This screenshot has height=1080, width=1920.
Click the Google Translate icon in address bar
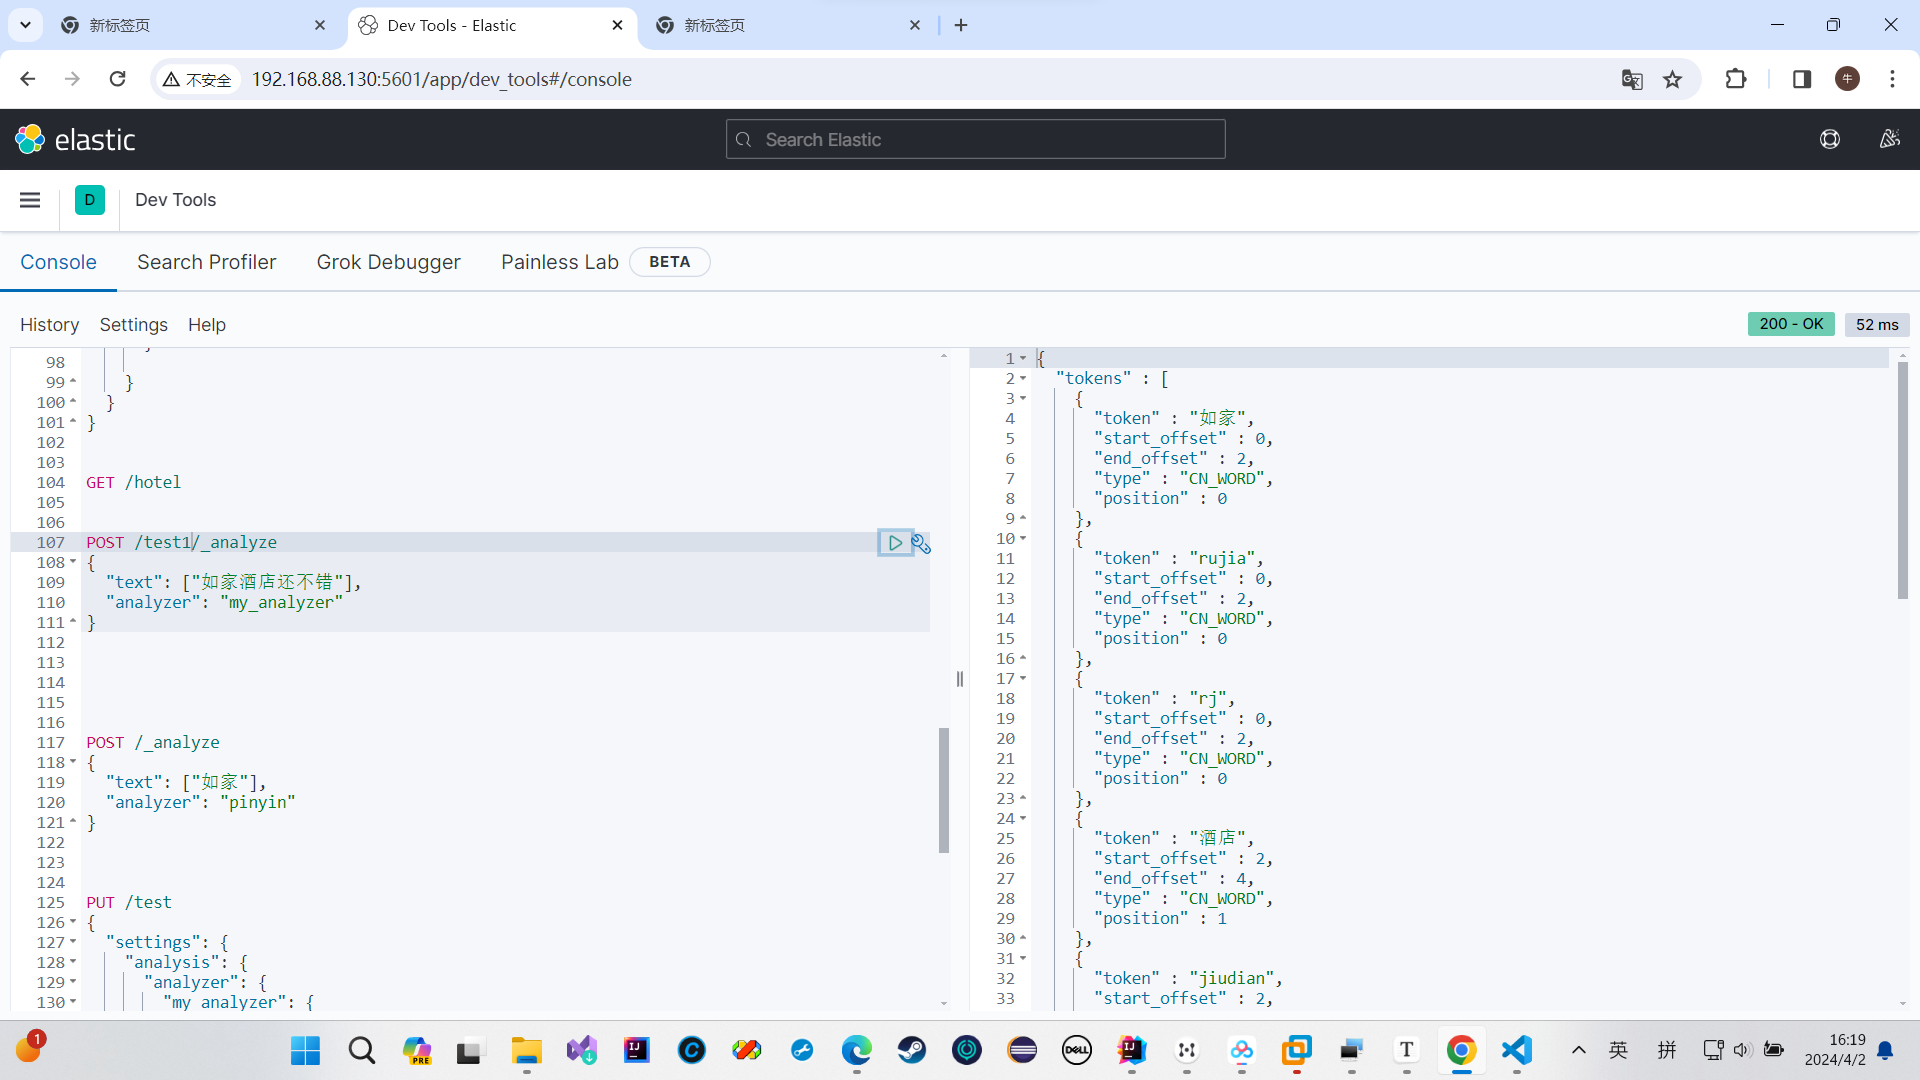pyautogui.click(x=1632, y=79)
